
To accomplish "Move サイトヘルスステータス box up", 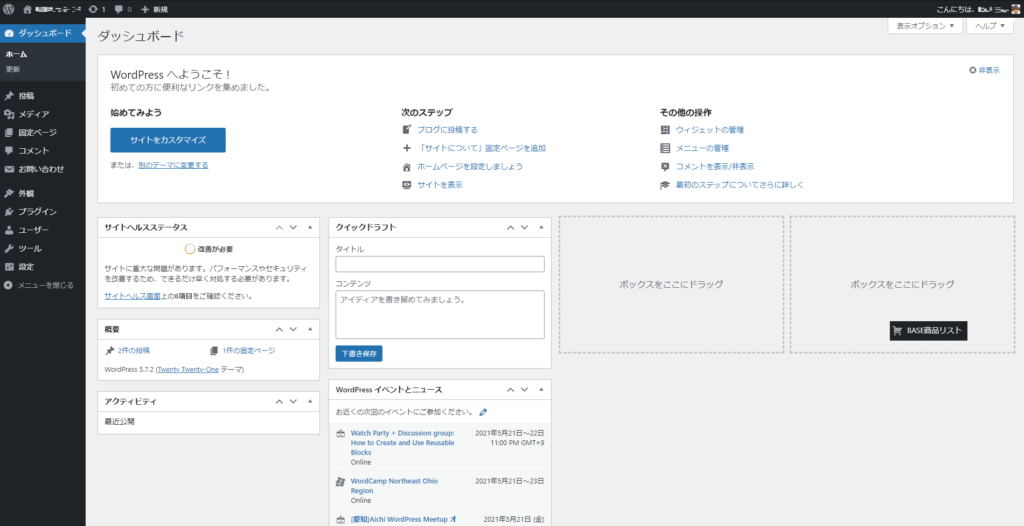I will coord(280,227).
